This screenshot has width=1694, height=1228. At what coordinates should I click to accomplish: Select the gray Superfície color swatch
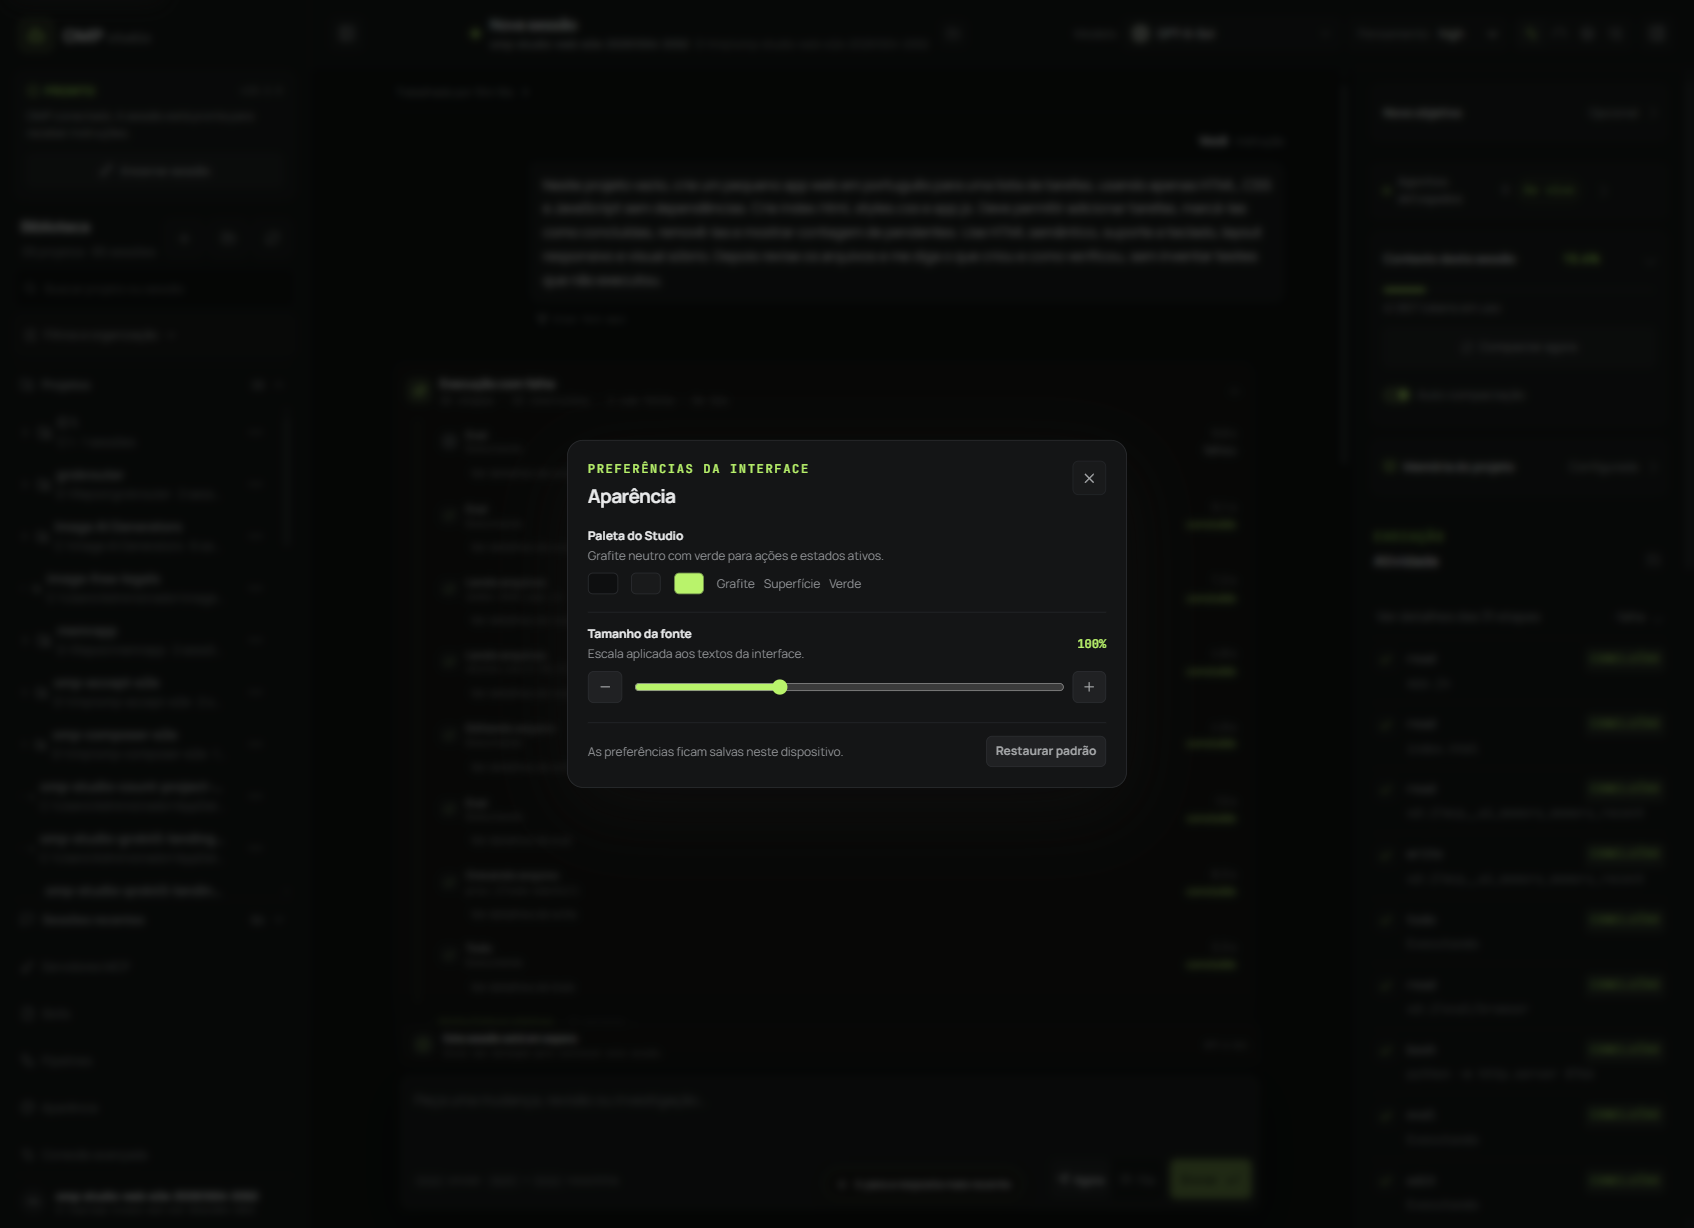point(646,583)
